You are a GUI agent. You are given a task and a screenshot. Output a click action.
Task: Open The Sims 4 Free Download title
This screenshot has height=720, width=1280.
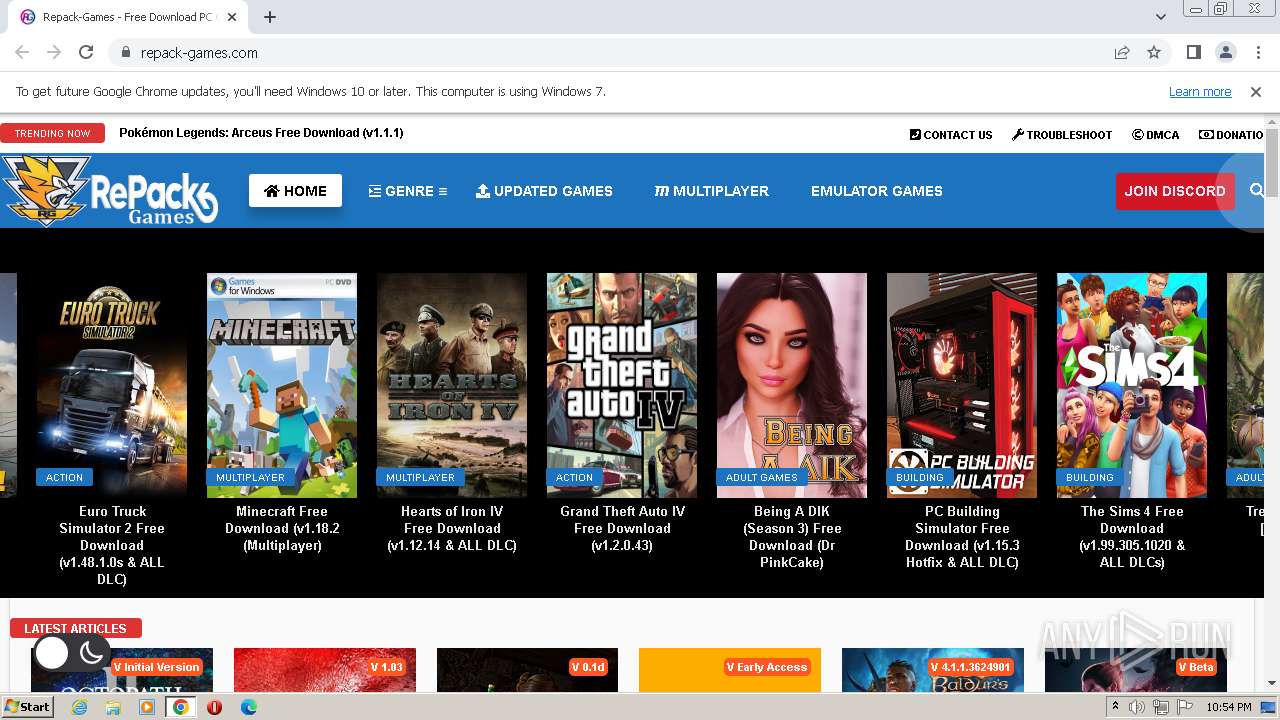point(1132,537)
